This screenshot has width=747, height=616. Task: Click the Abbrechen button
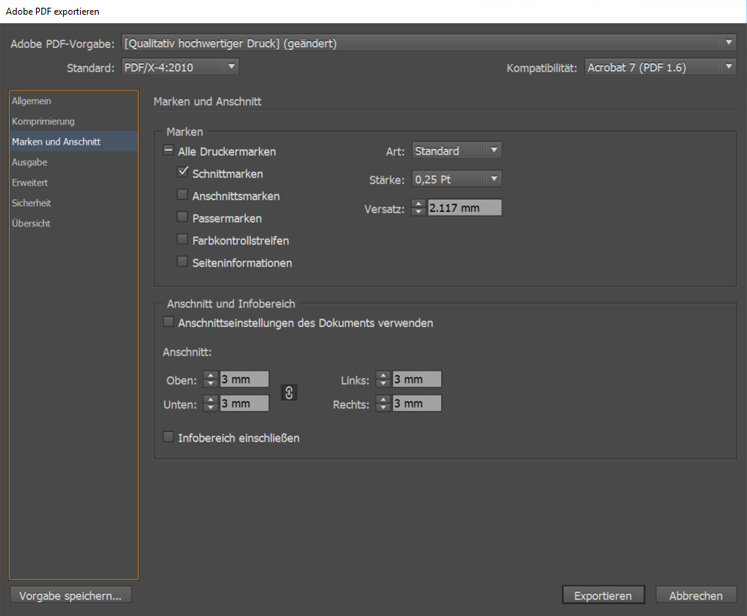(696, 596)
